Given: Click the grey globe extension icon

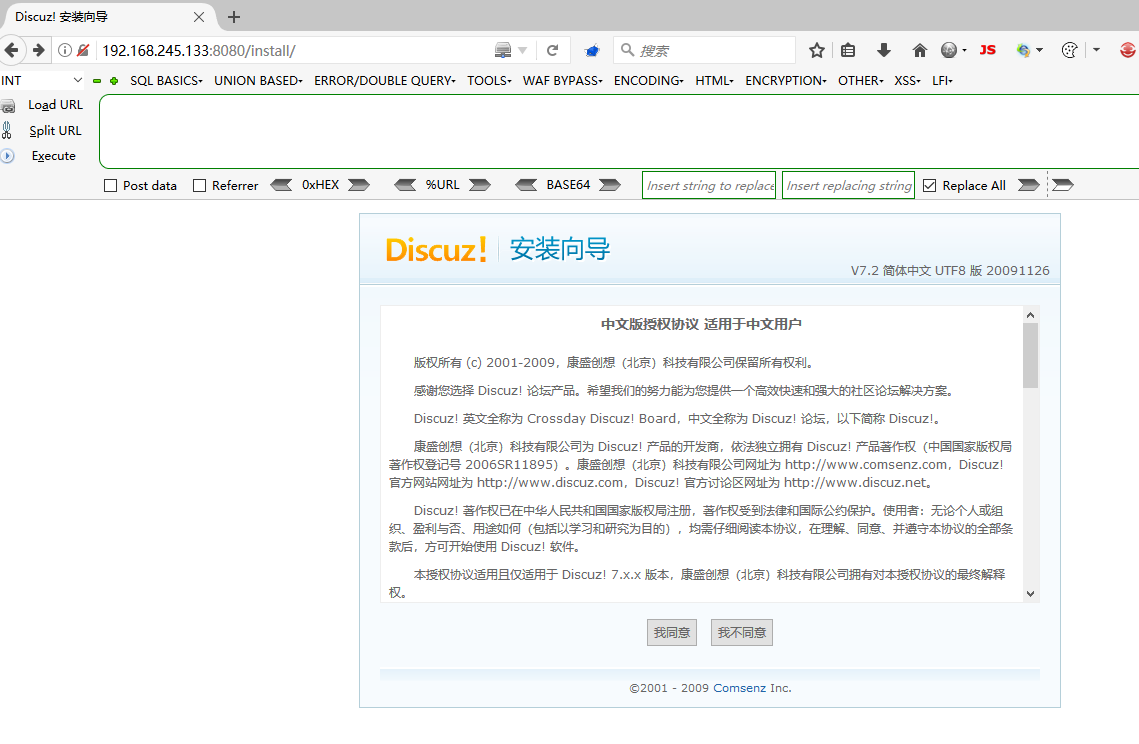Looking at the screenshot, I should coord(949,50).
